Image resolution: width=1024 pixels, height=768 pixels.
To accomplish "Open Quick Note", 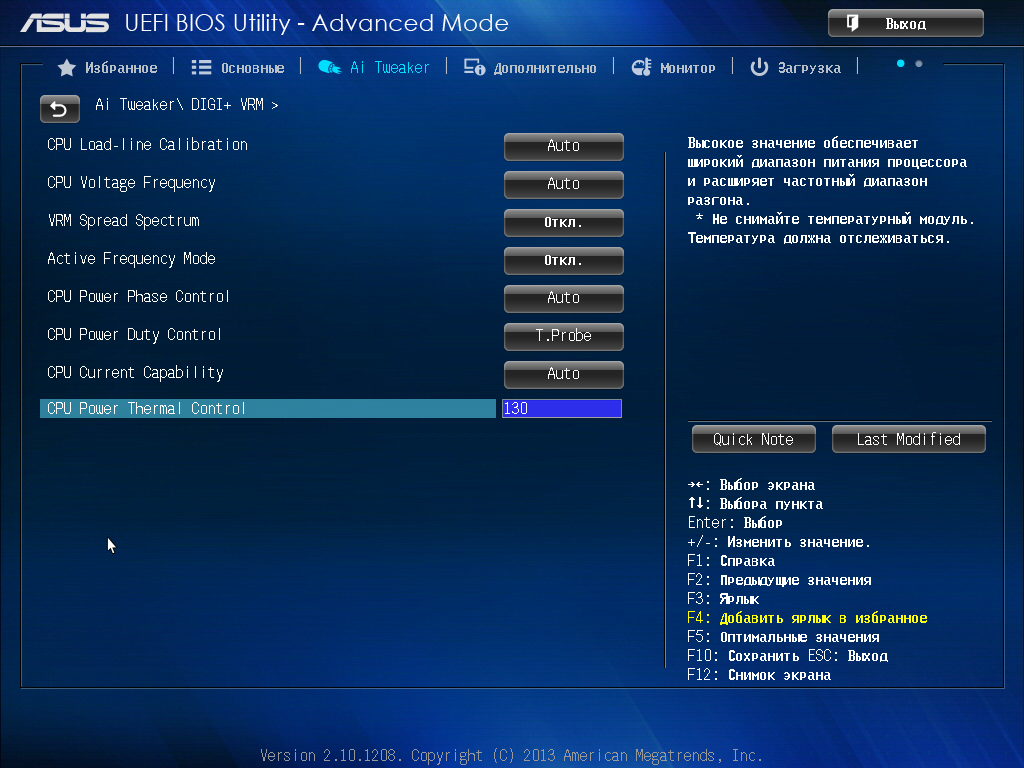I will tap(754, 440).
